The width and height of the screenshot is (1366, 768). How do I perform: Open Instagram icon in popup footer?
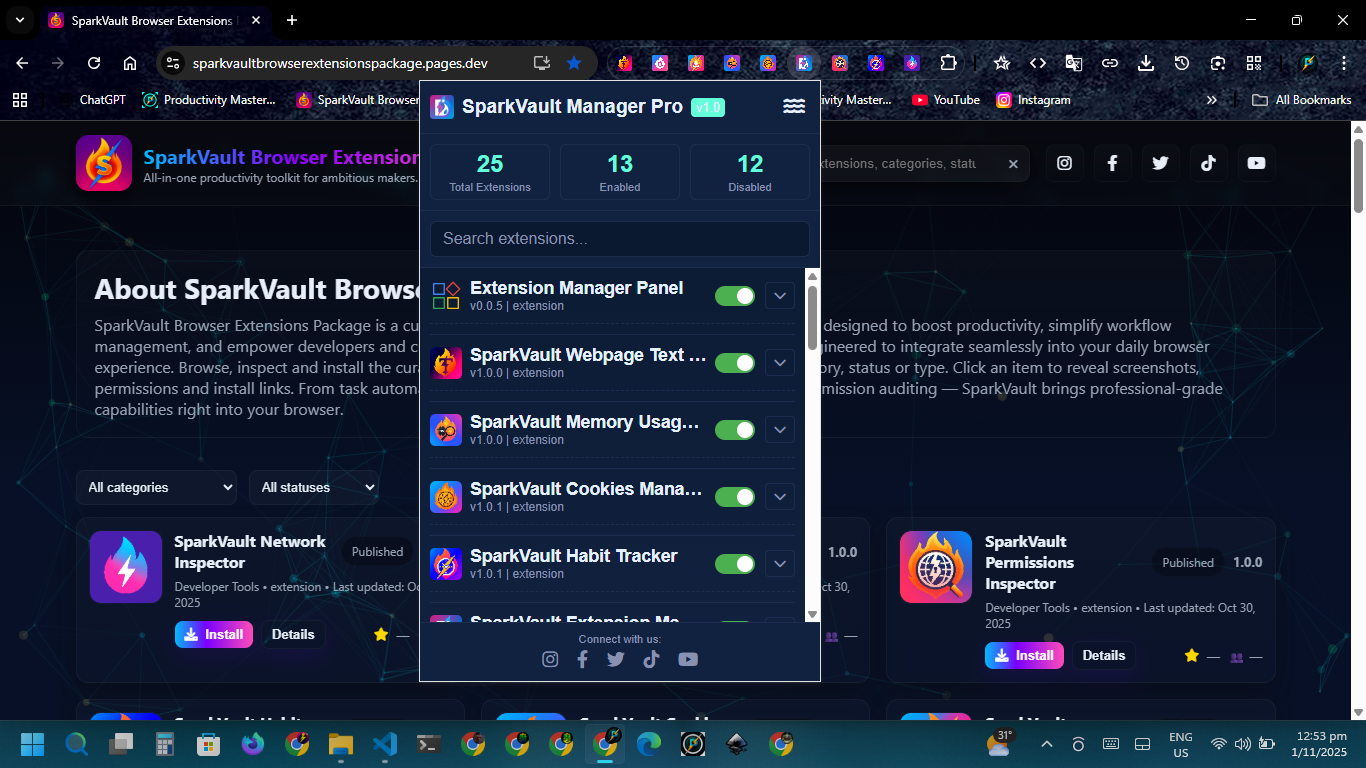[x=550, y=659]
